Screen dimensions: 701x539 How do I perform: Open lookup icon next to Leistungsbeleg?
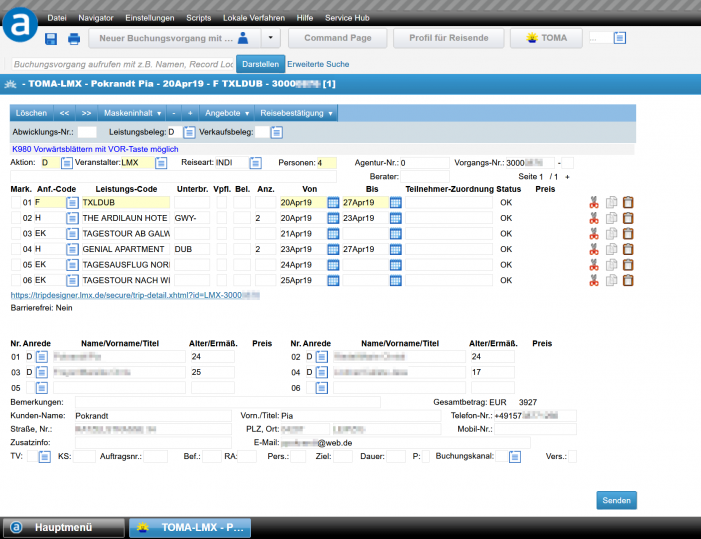[189, 132]
